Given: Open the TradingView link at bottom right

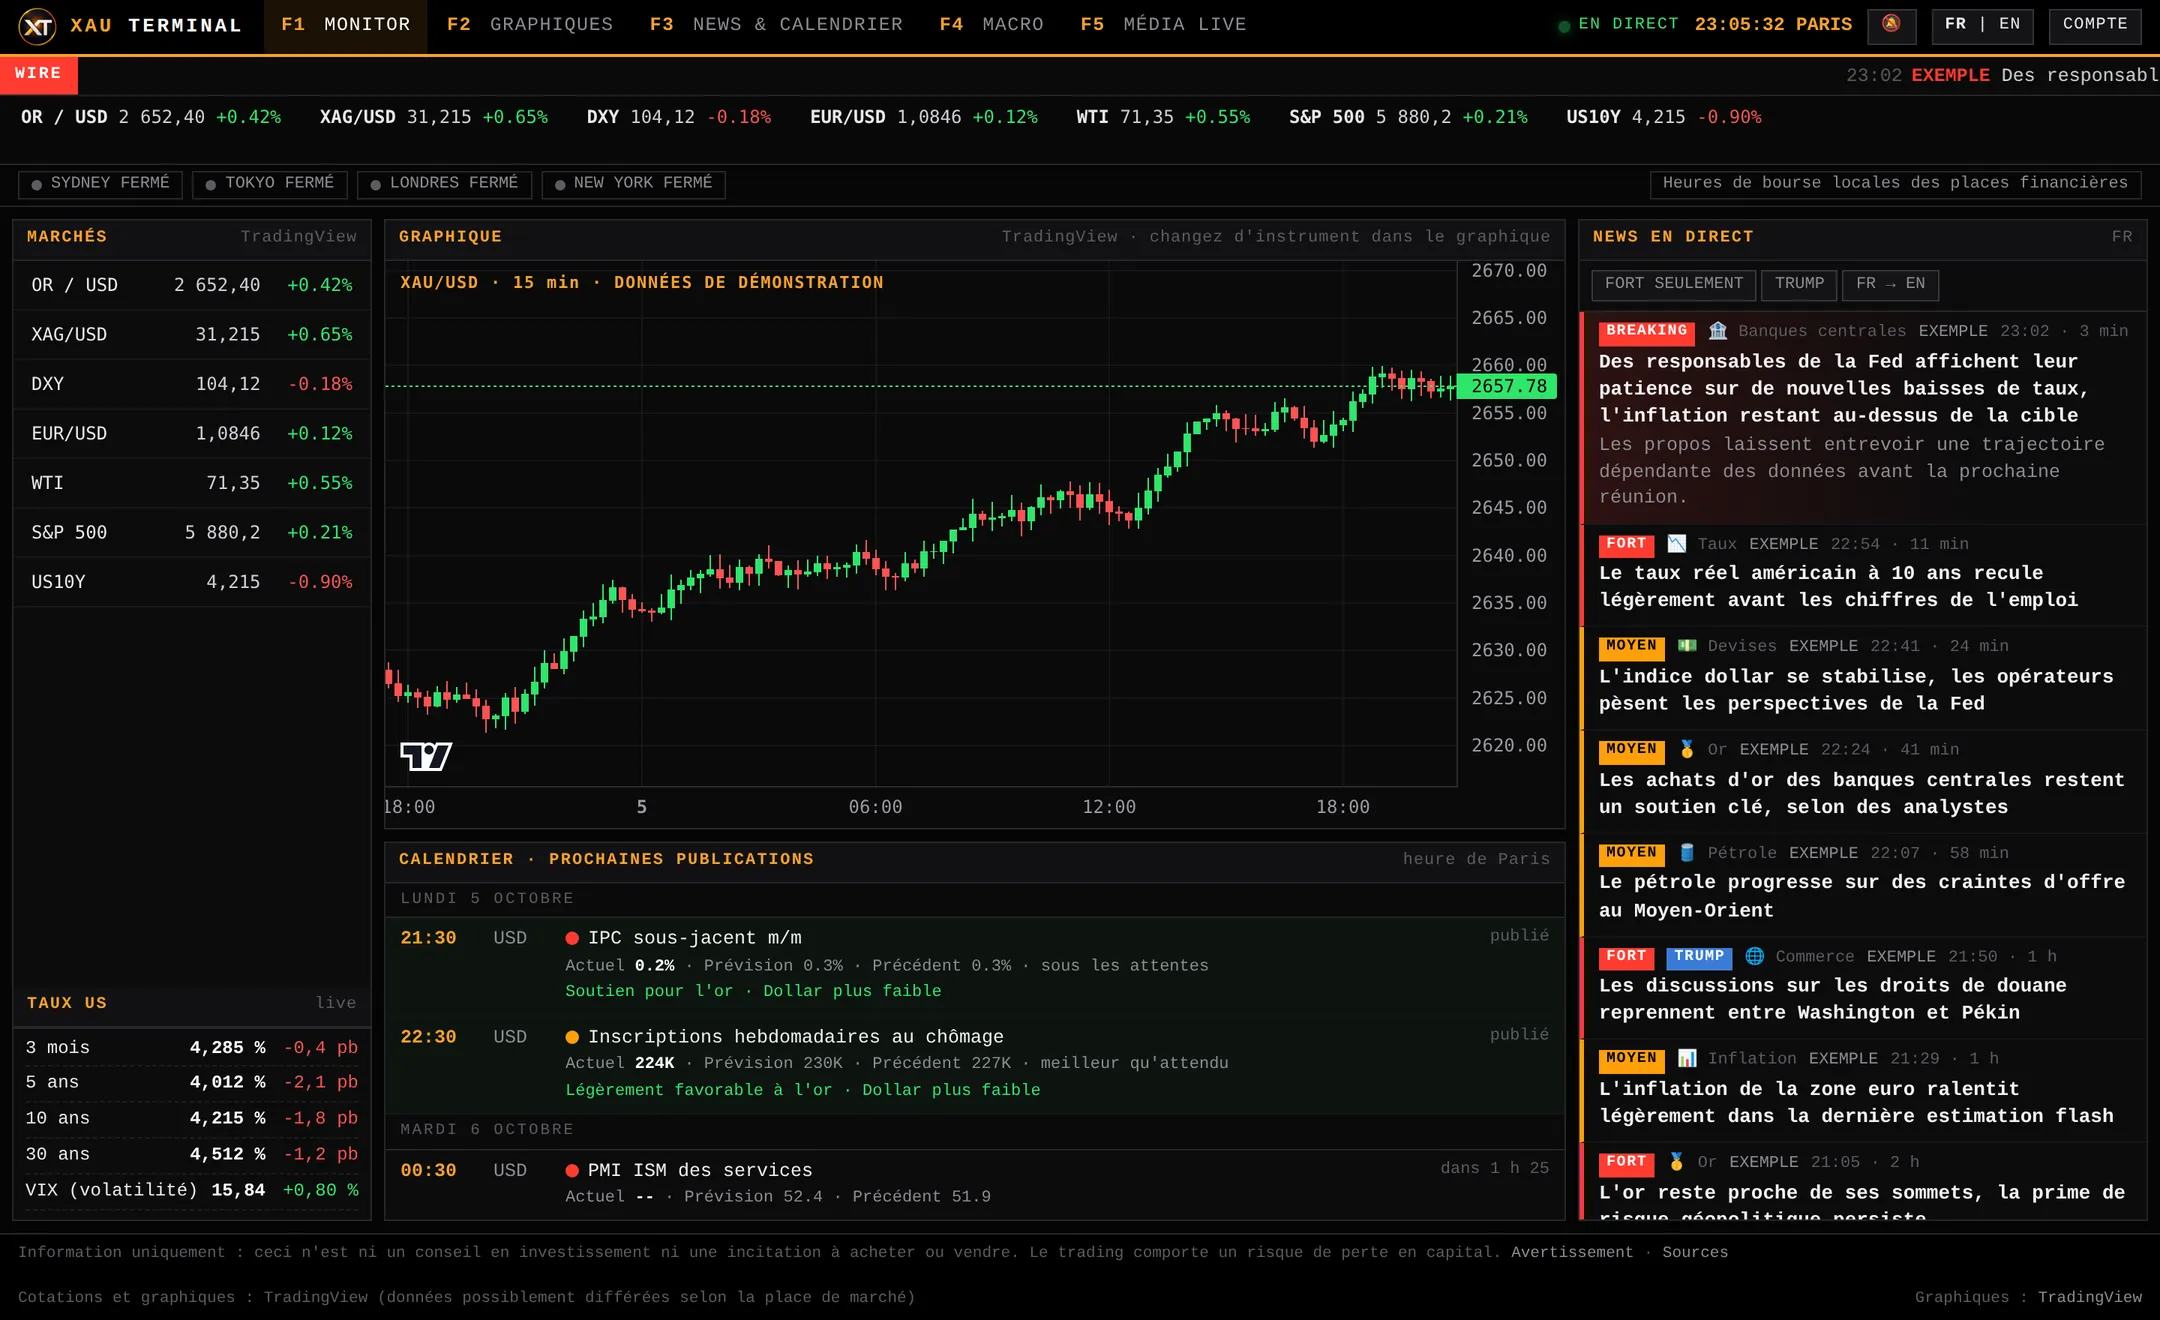Looking at the screenshot, I should tap(2090, 1297).
